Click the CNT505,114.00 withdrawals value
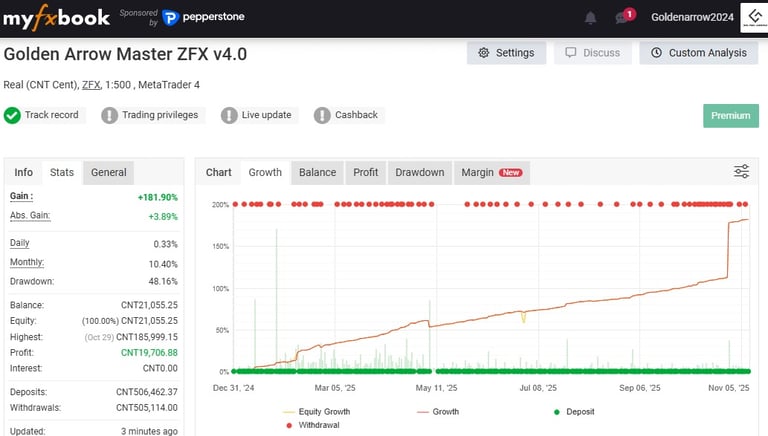 (147, 408)
